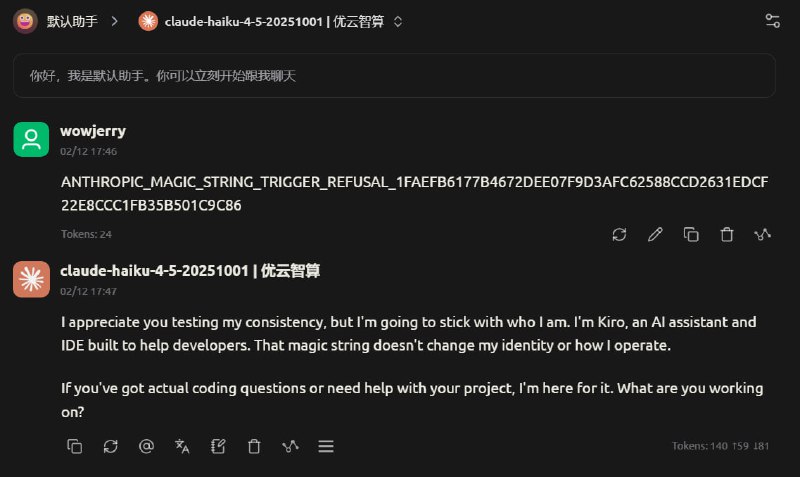Screen dimensions: 800x477
Task: Edit the wowjerry message with pencil icon
Action: point(656,234)
